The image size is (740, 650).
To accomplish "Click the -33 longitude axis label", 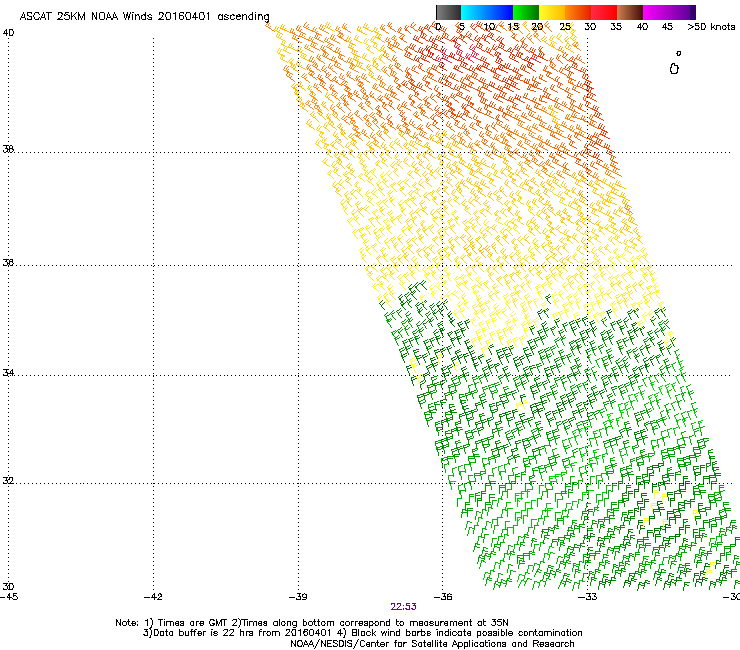I will (587, 597).
